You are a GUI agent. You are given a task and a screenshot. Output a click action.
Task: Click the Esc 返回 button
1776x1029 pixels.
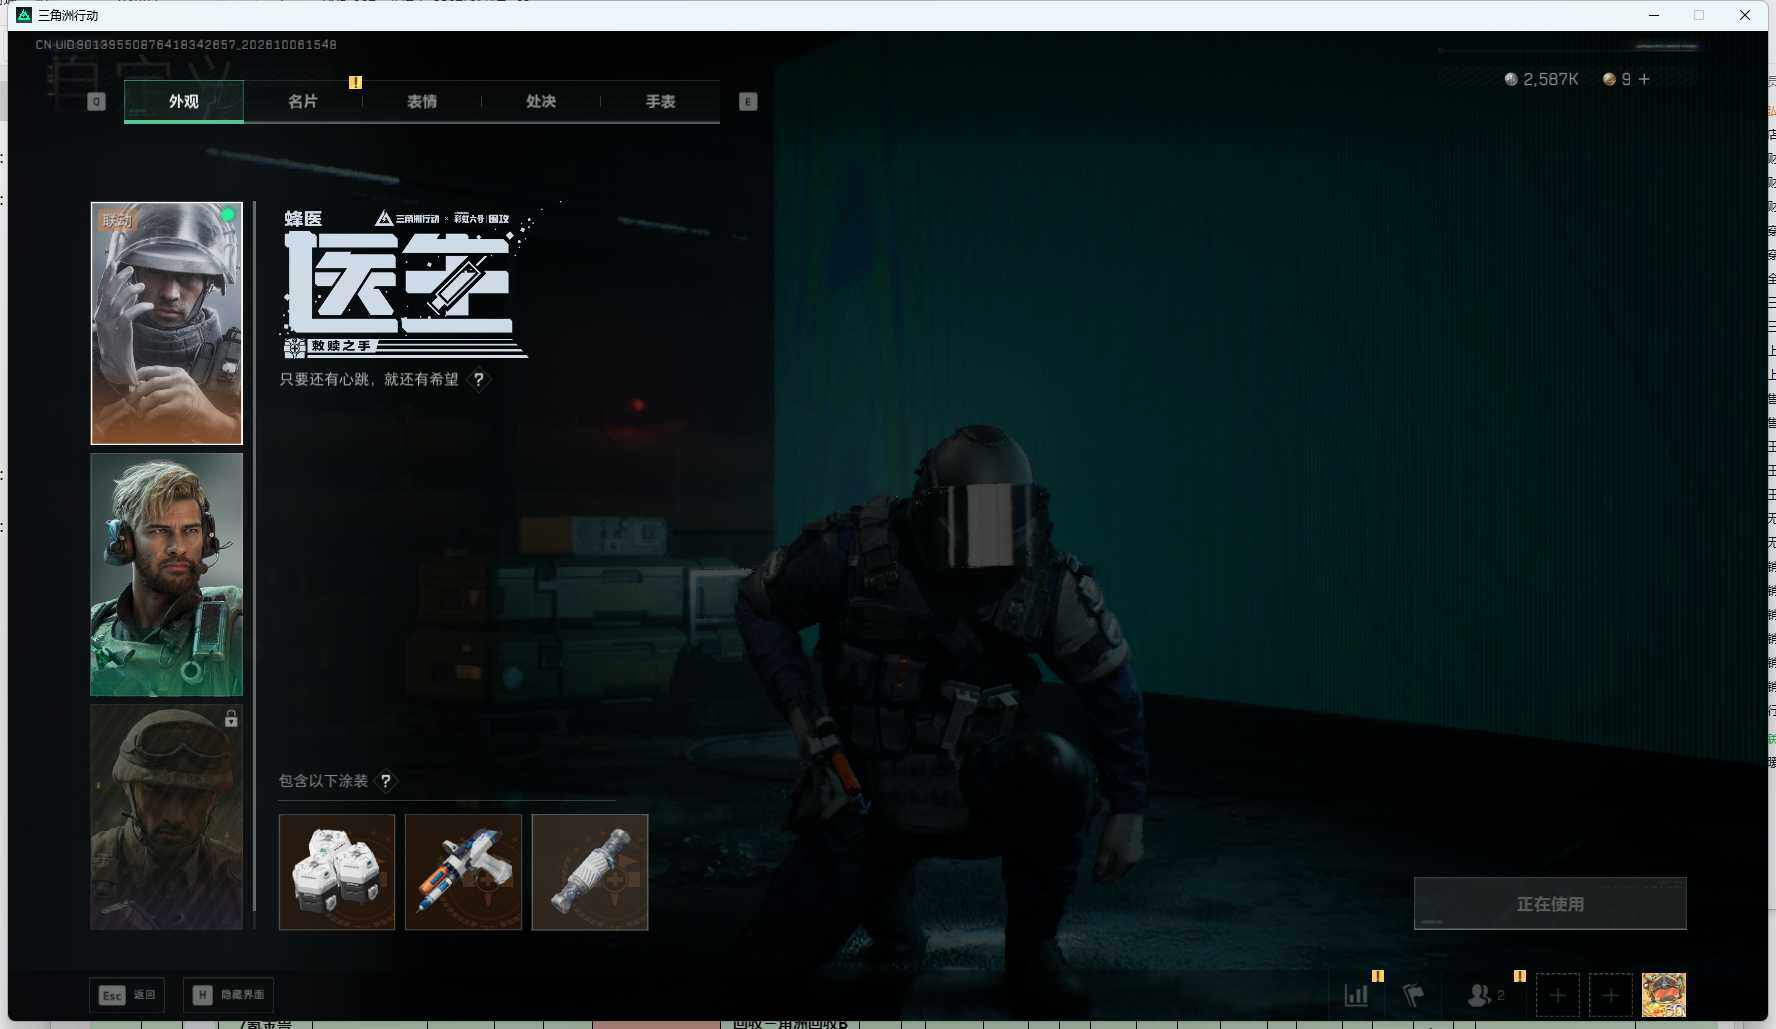(x=127, y=995)
